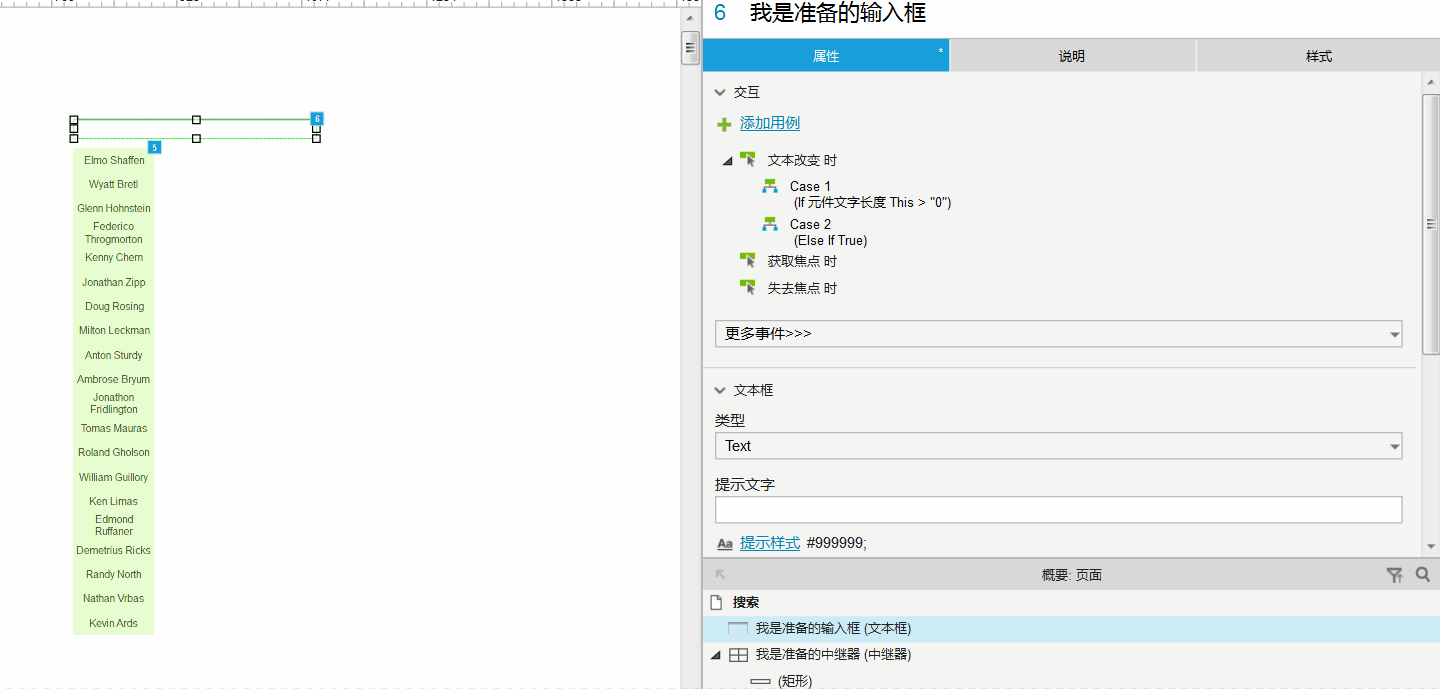Collapse the 文本框 section

coord(719,390)
